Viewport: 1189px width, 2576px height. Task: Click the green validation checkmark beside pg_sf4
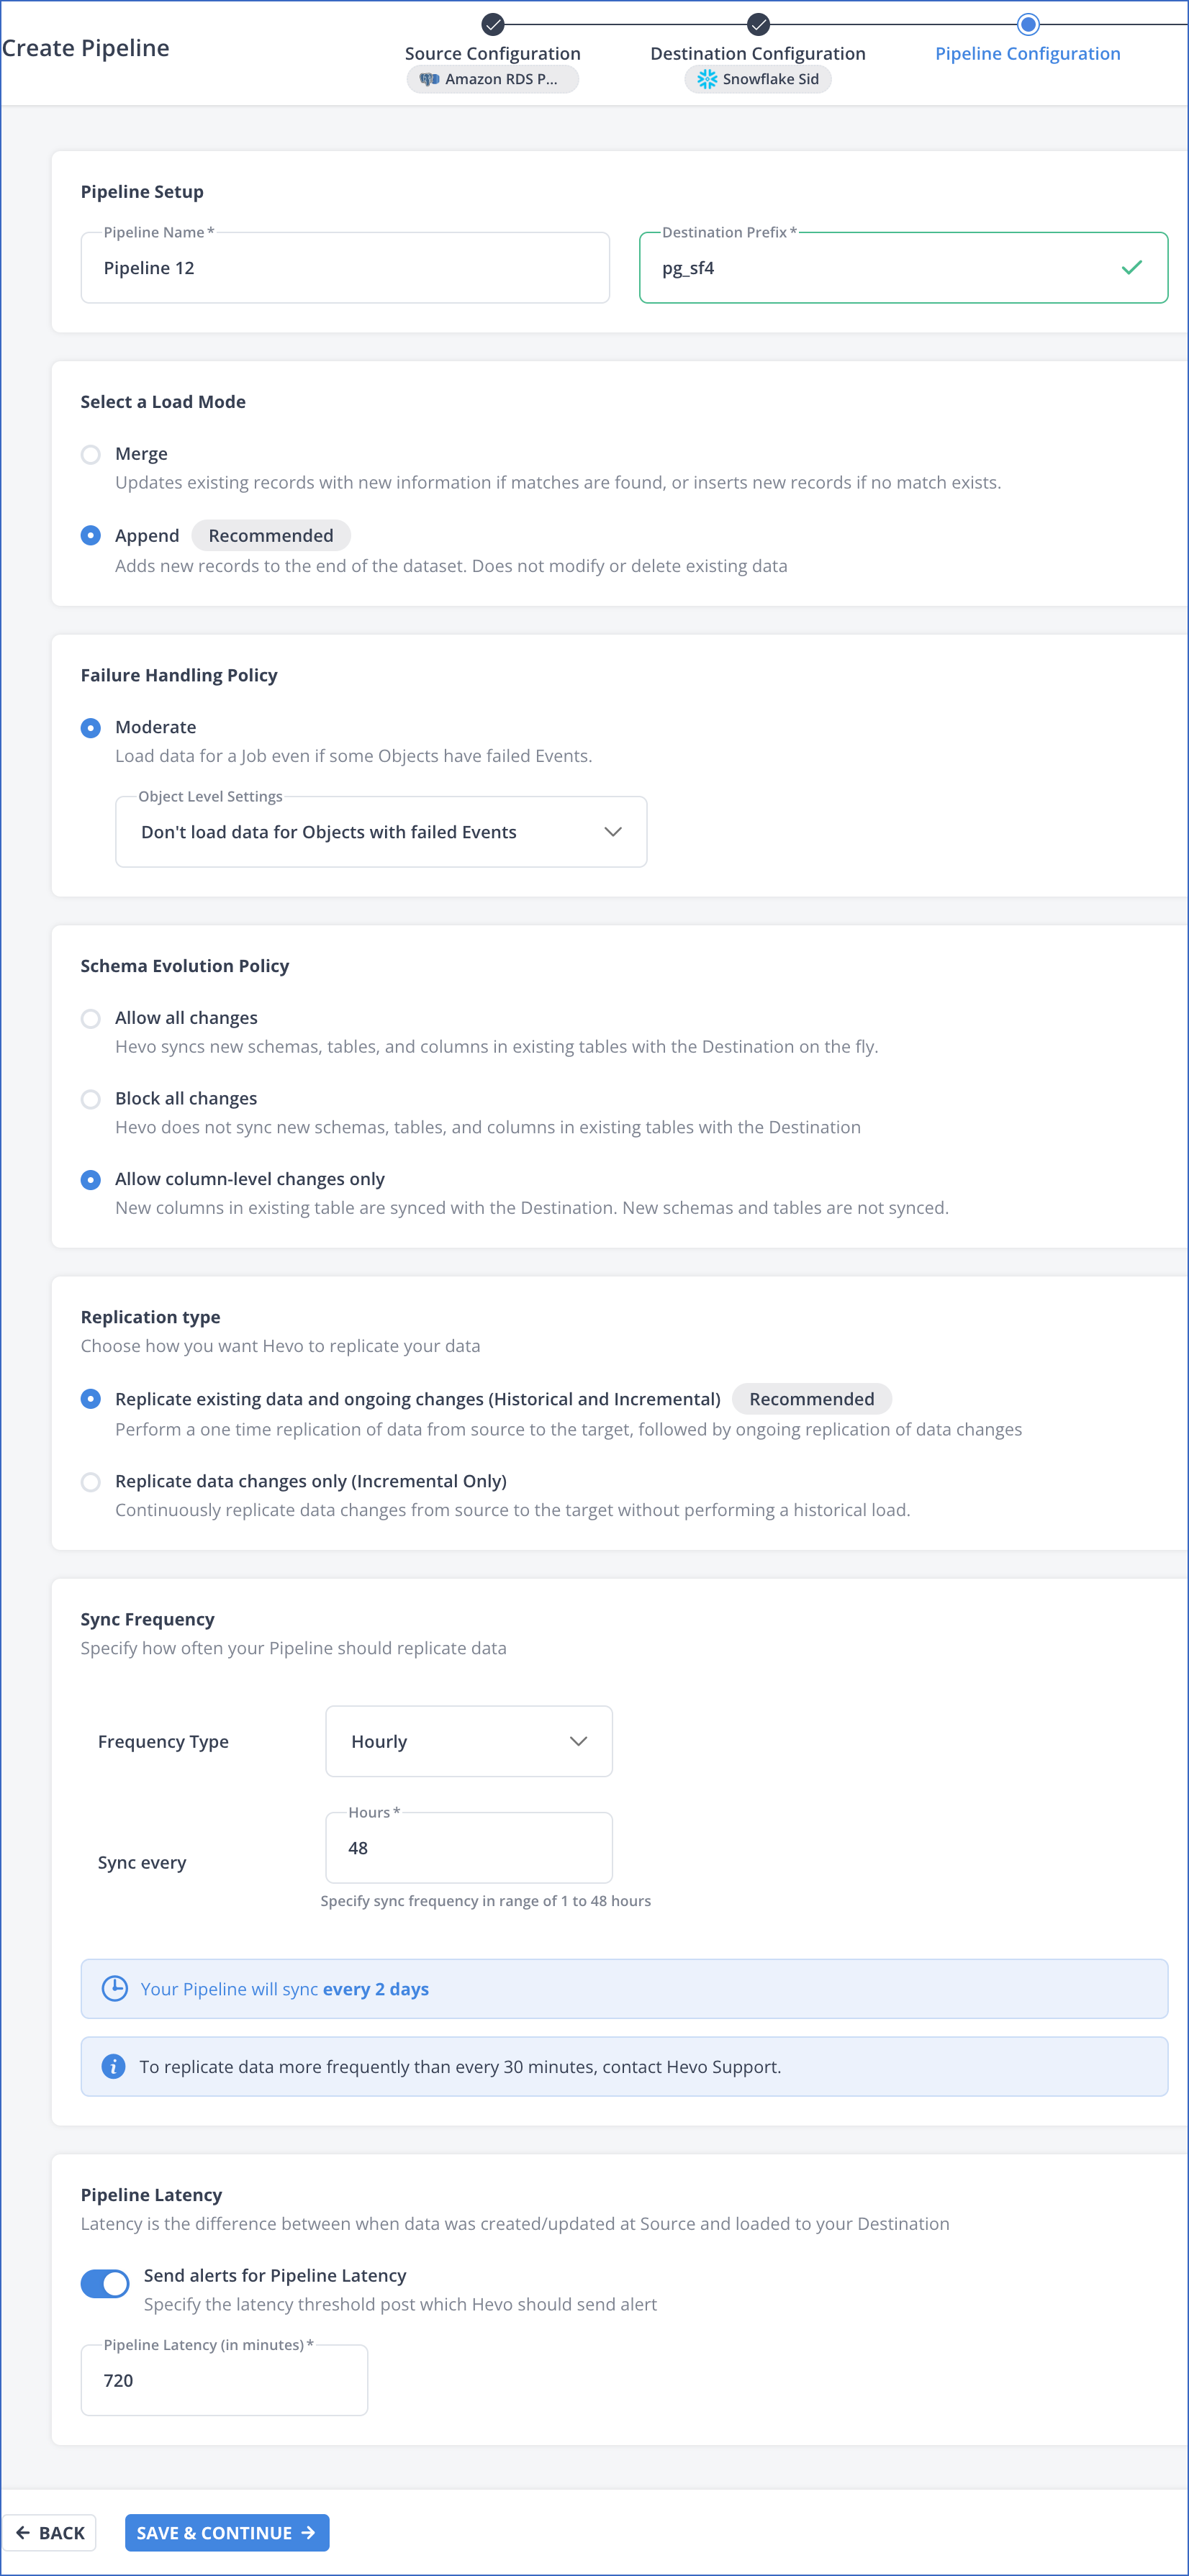[1131, 267]
